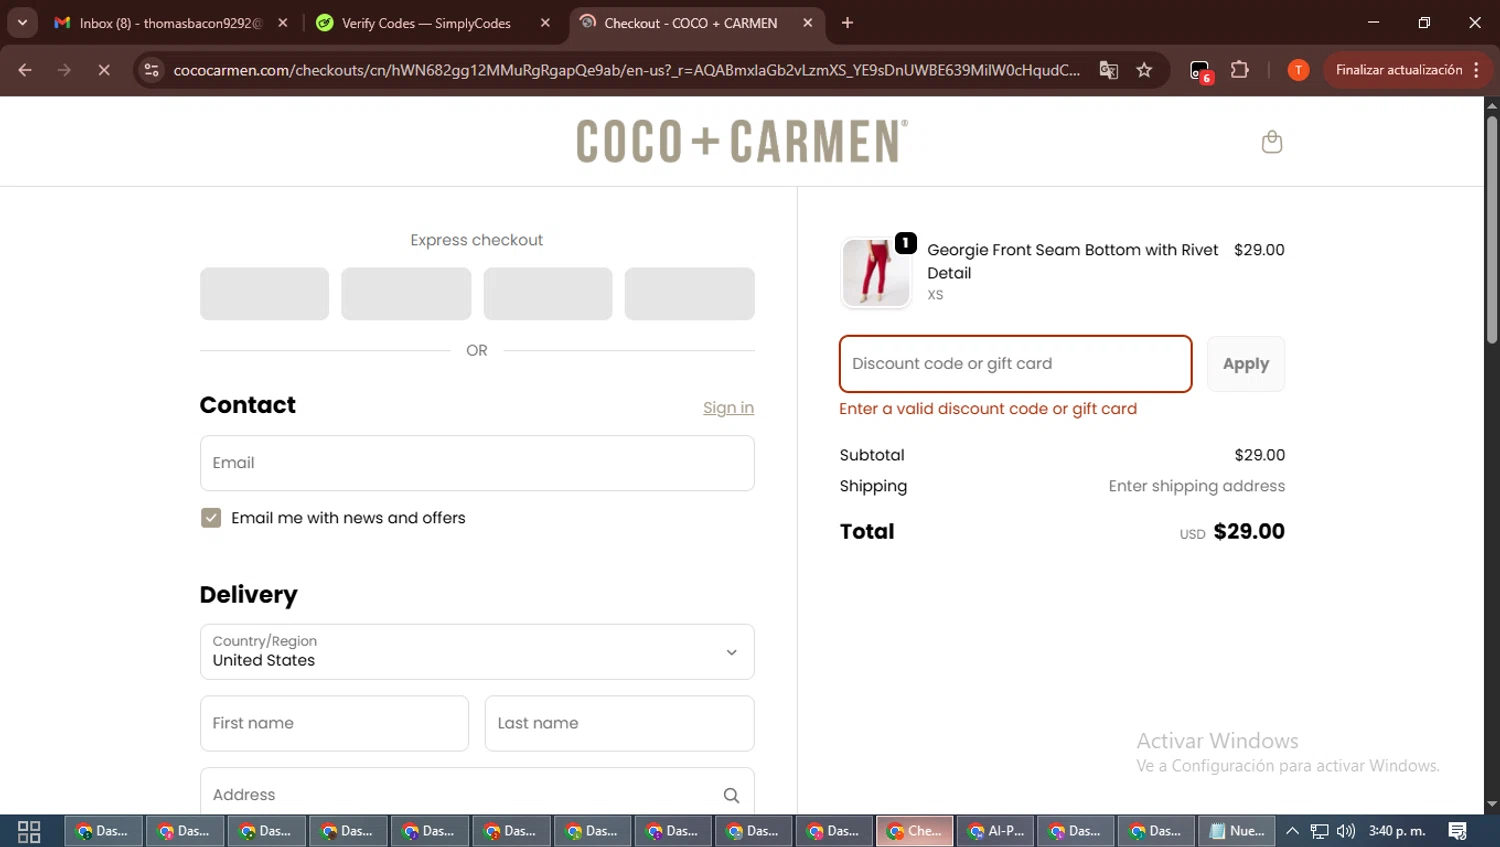Focus the Email input field
Image resolution: width=1500 pixels, height=847 pixels.
(477, 463)
